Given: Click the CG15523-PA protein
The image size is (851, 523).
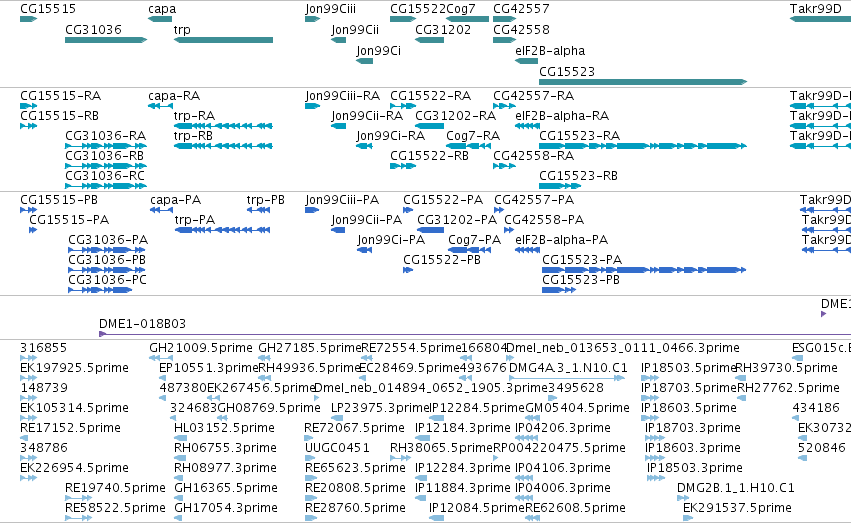Looking at the screenshot, I should pyautogui.click(x=644, y=270).
